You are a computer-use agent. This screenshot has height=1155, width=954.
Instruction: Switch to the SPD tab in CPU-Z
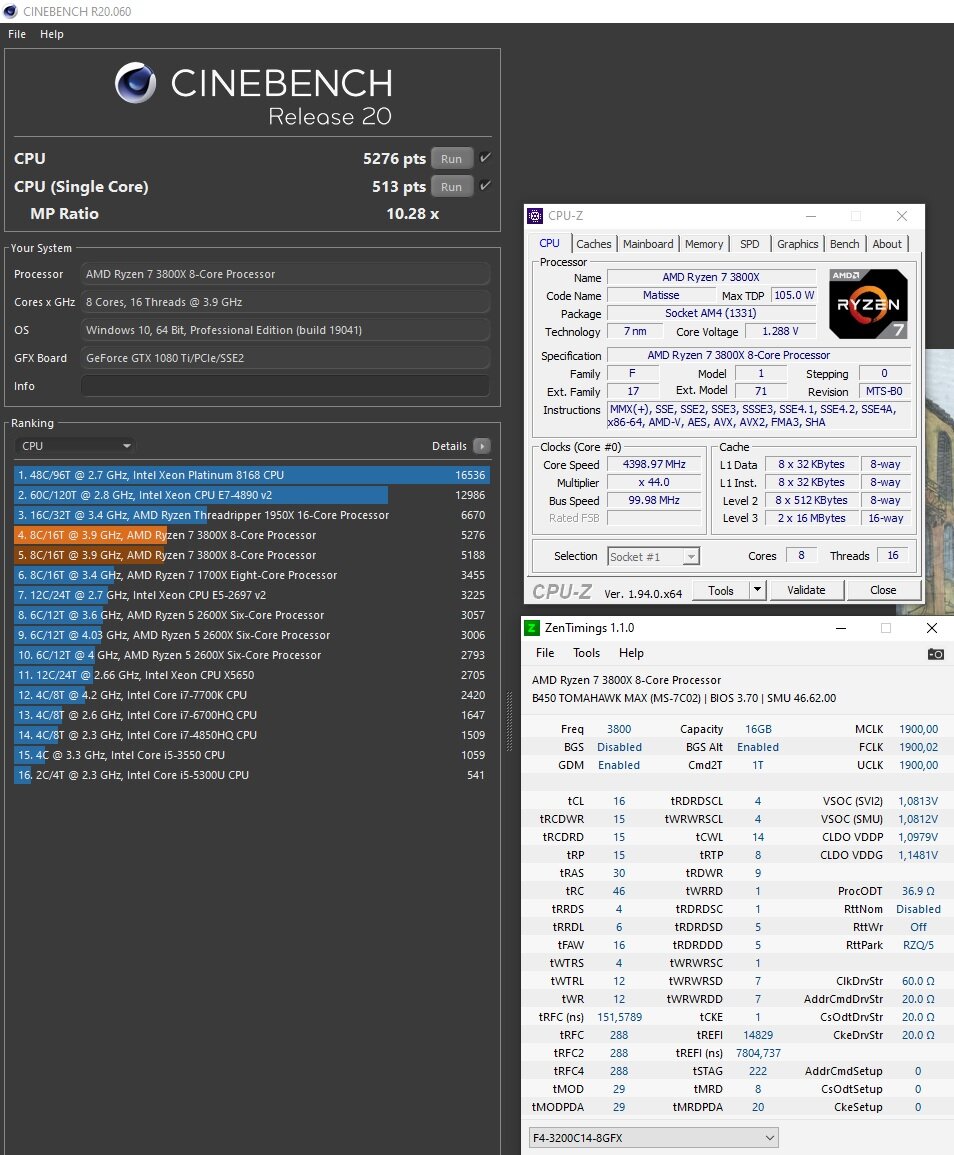(x=750, y=244)
